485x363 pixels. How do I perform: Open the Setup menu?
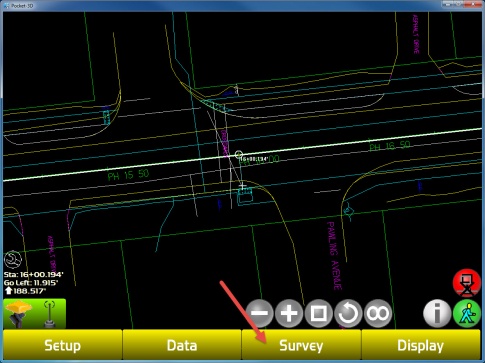coord(63,345)
